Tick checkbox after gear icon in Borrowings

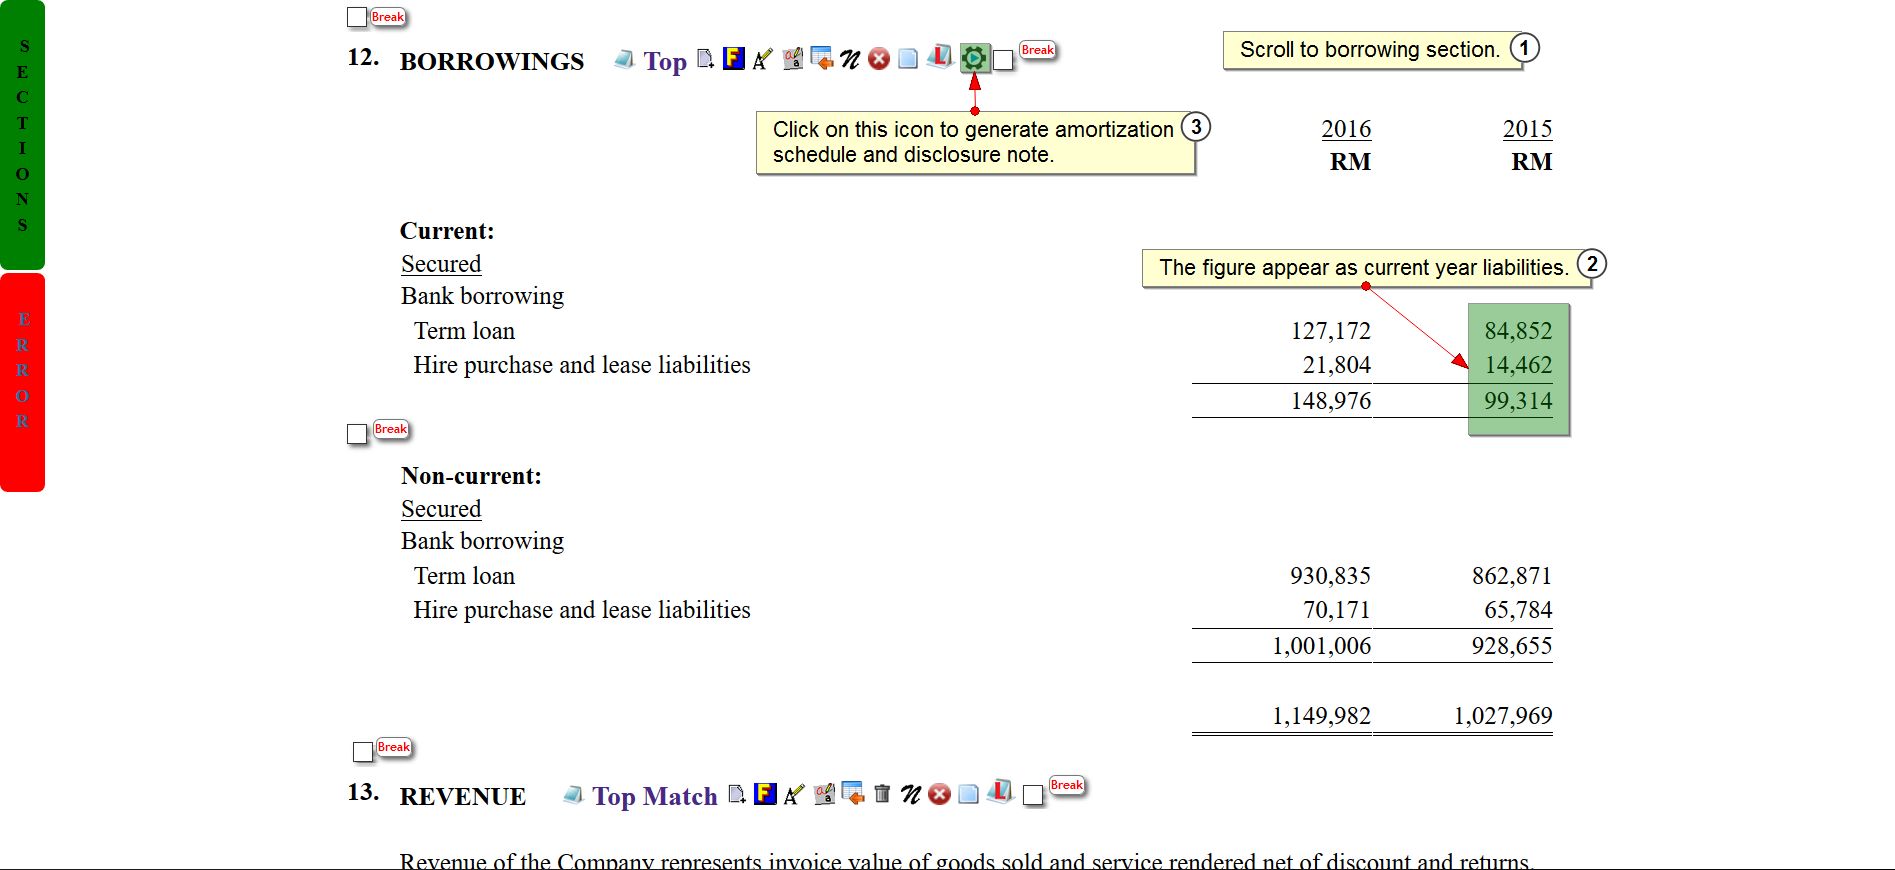[x=1004, y=61]
